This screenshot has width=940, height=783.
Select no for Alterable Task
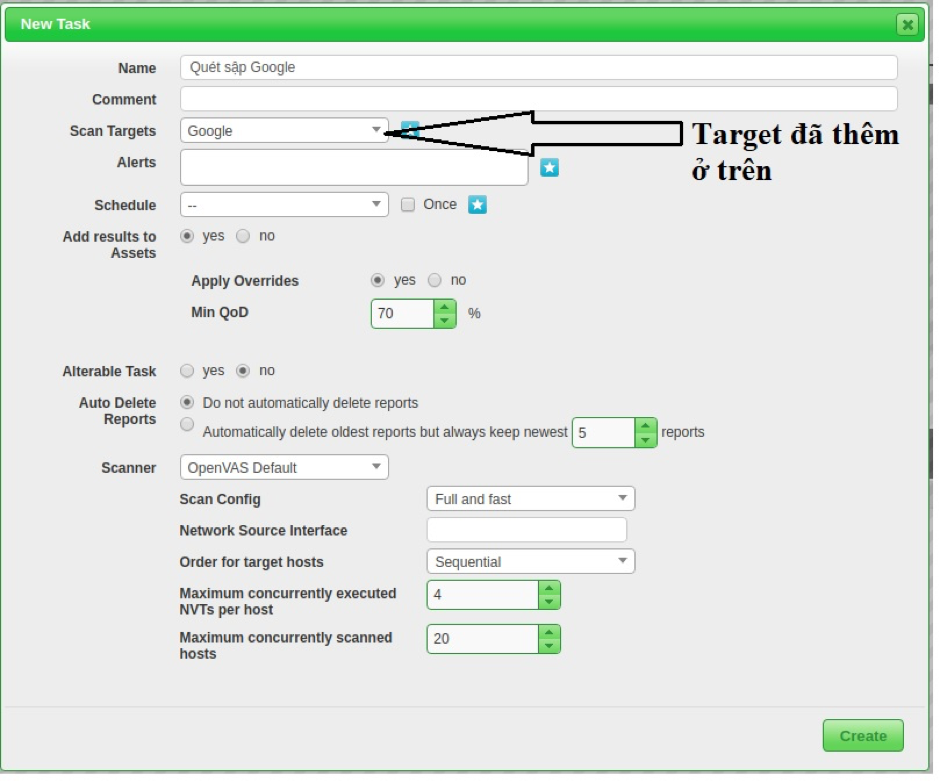point(245,373)
